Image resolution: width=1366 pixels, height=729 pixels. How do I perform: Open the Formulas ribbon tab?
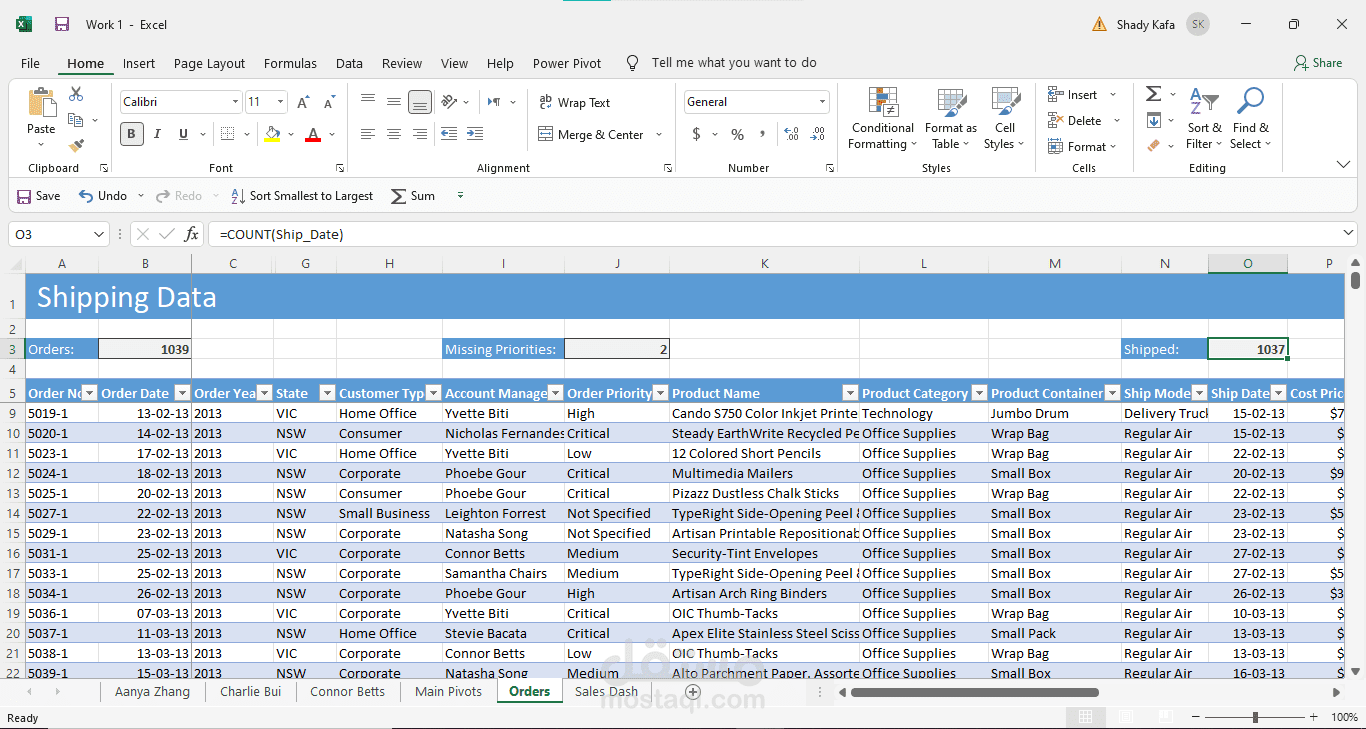290,62
